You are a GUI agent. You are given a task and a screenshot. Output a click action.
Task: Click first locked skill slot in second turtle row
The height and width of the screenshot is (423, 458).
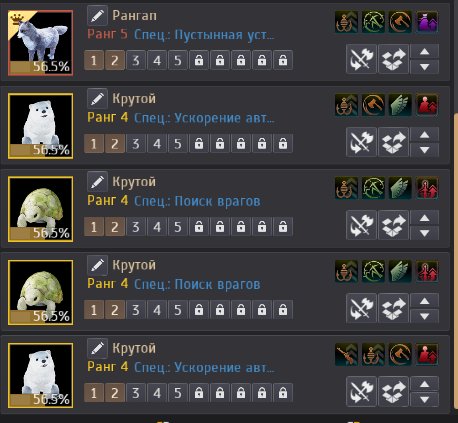coord(199,310)
